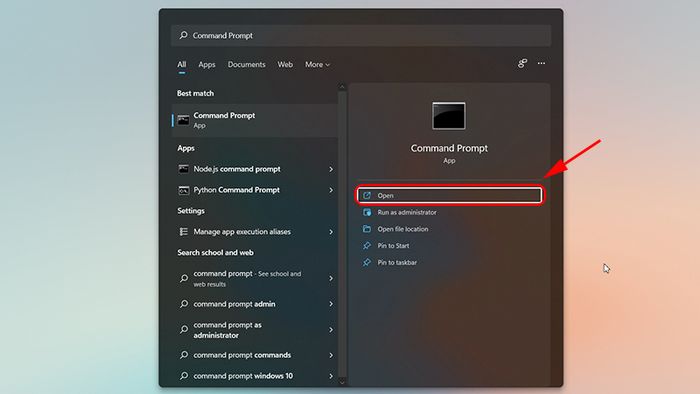Click search icon beside 'command prompt windows 10'
700x394 pixels.
click(183, 376)
